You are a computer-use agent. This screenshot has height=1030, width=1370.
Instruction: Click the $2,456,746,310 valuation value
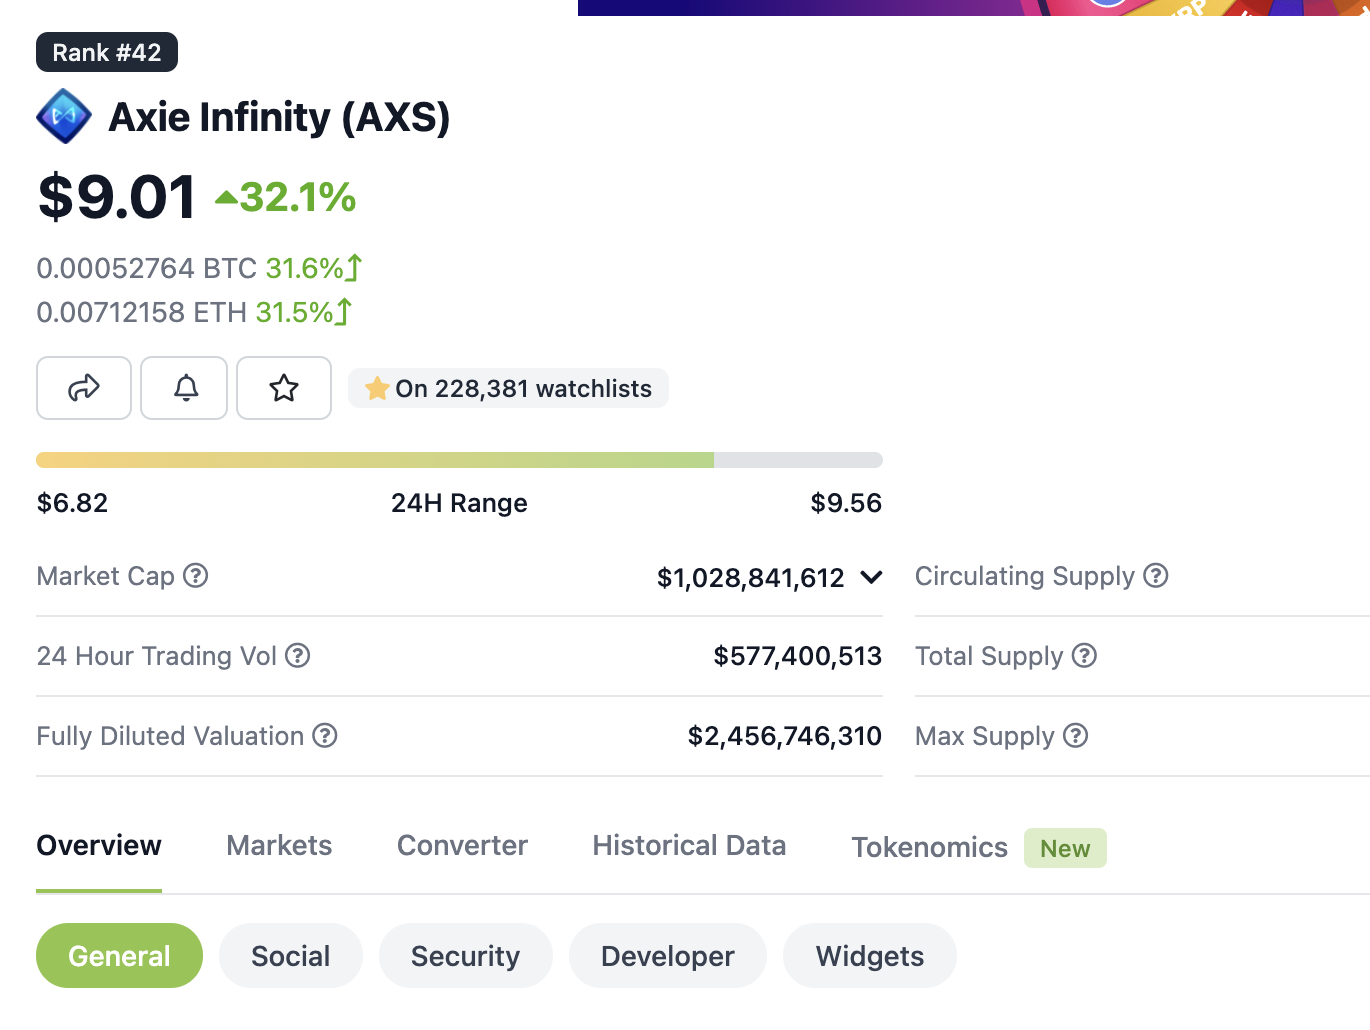coord(785,736)
